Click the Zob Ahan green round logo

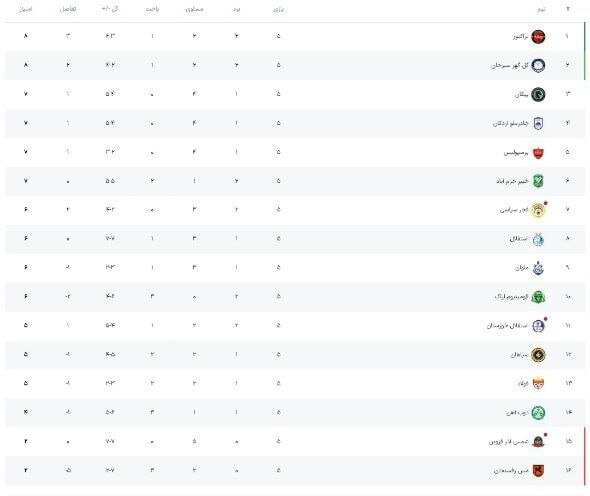538,413
